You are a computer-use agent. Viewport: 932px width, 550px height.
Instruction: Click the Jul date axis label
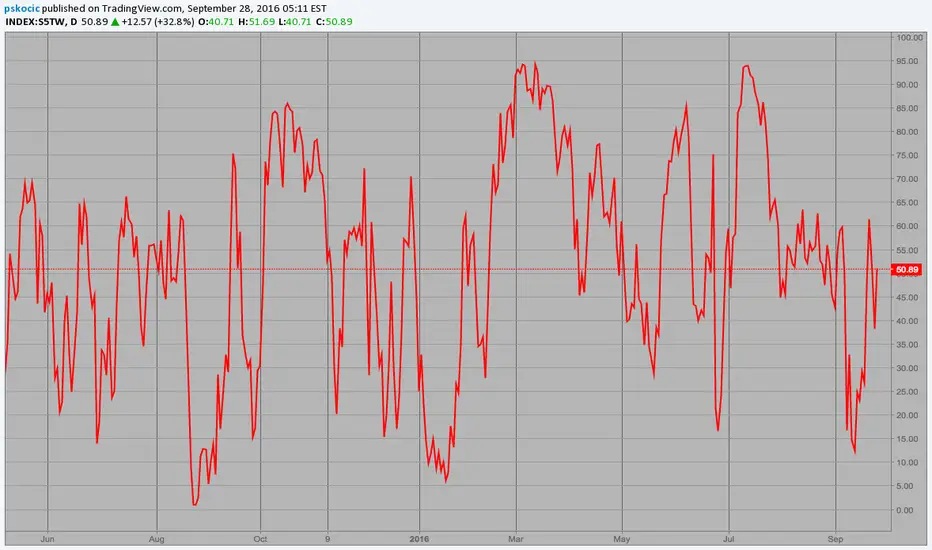[729, 539]
